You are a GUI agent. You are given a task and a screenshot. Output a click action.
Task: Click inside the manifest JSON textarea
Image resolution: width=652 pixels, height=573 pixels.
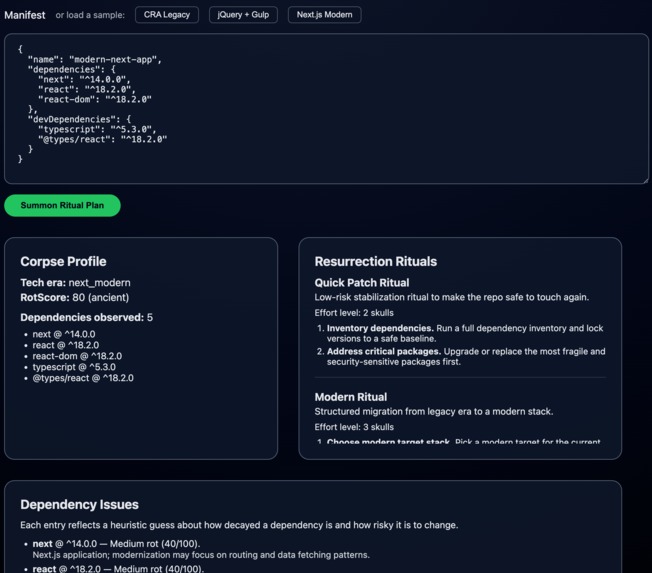[x=326, y=109]
